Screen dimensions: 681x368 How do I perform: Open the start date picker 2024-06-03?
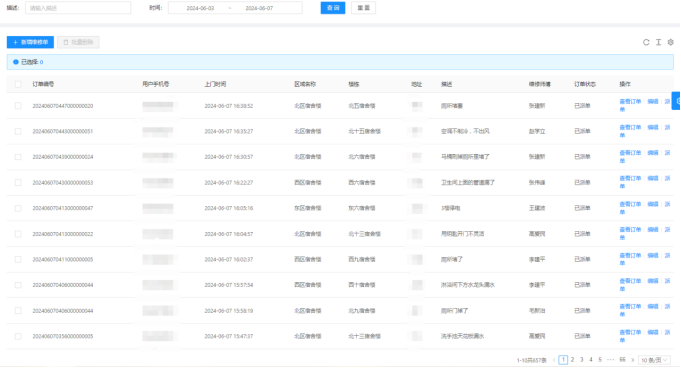tap(200, 8)
